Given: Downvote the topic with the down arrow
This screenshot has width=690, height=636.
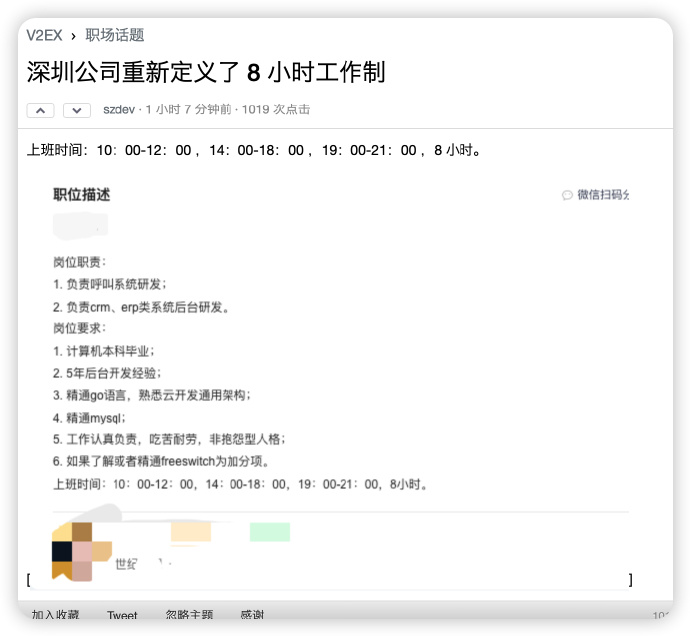Looking at the screenshot, I should pos(77,110).
